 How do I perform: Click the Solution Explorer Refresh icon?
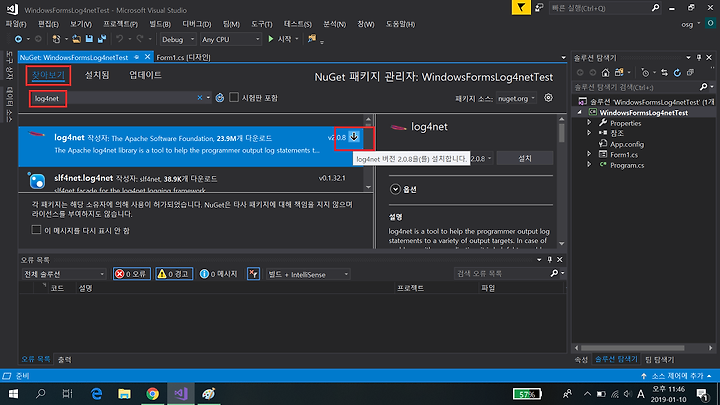677,73
